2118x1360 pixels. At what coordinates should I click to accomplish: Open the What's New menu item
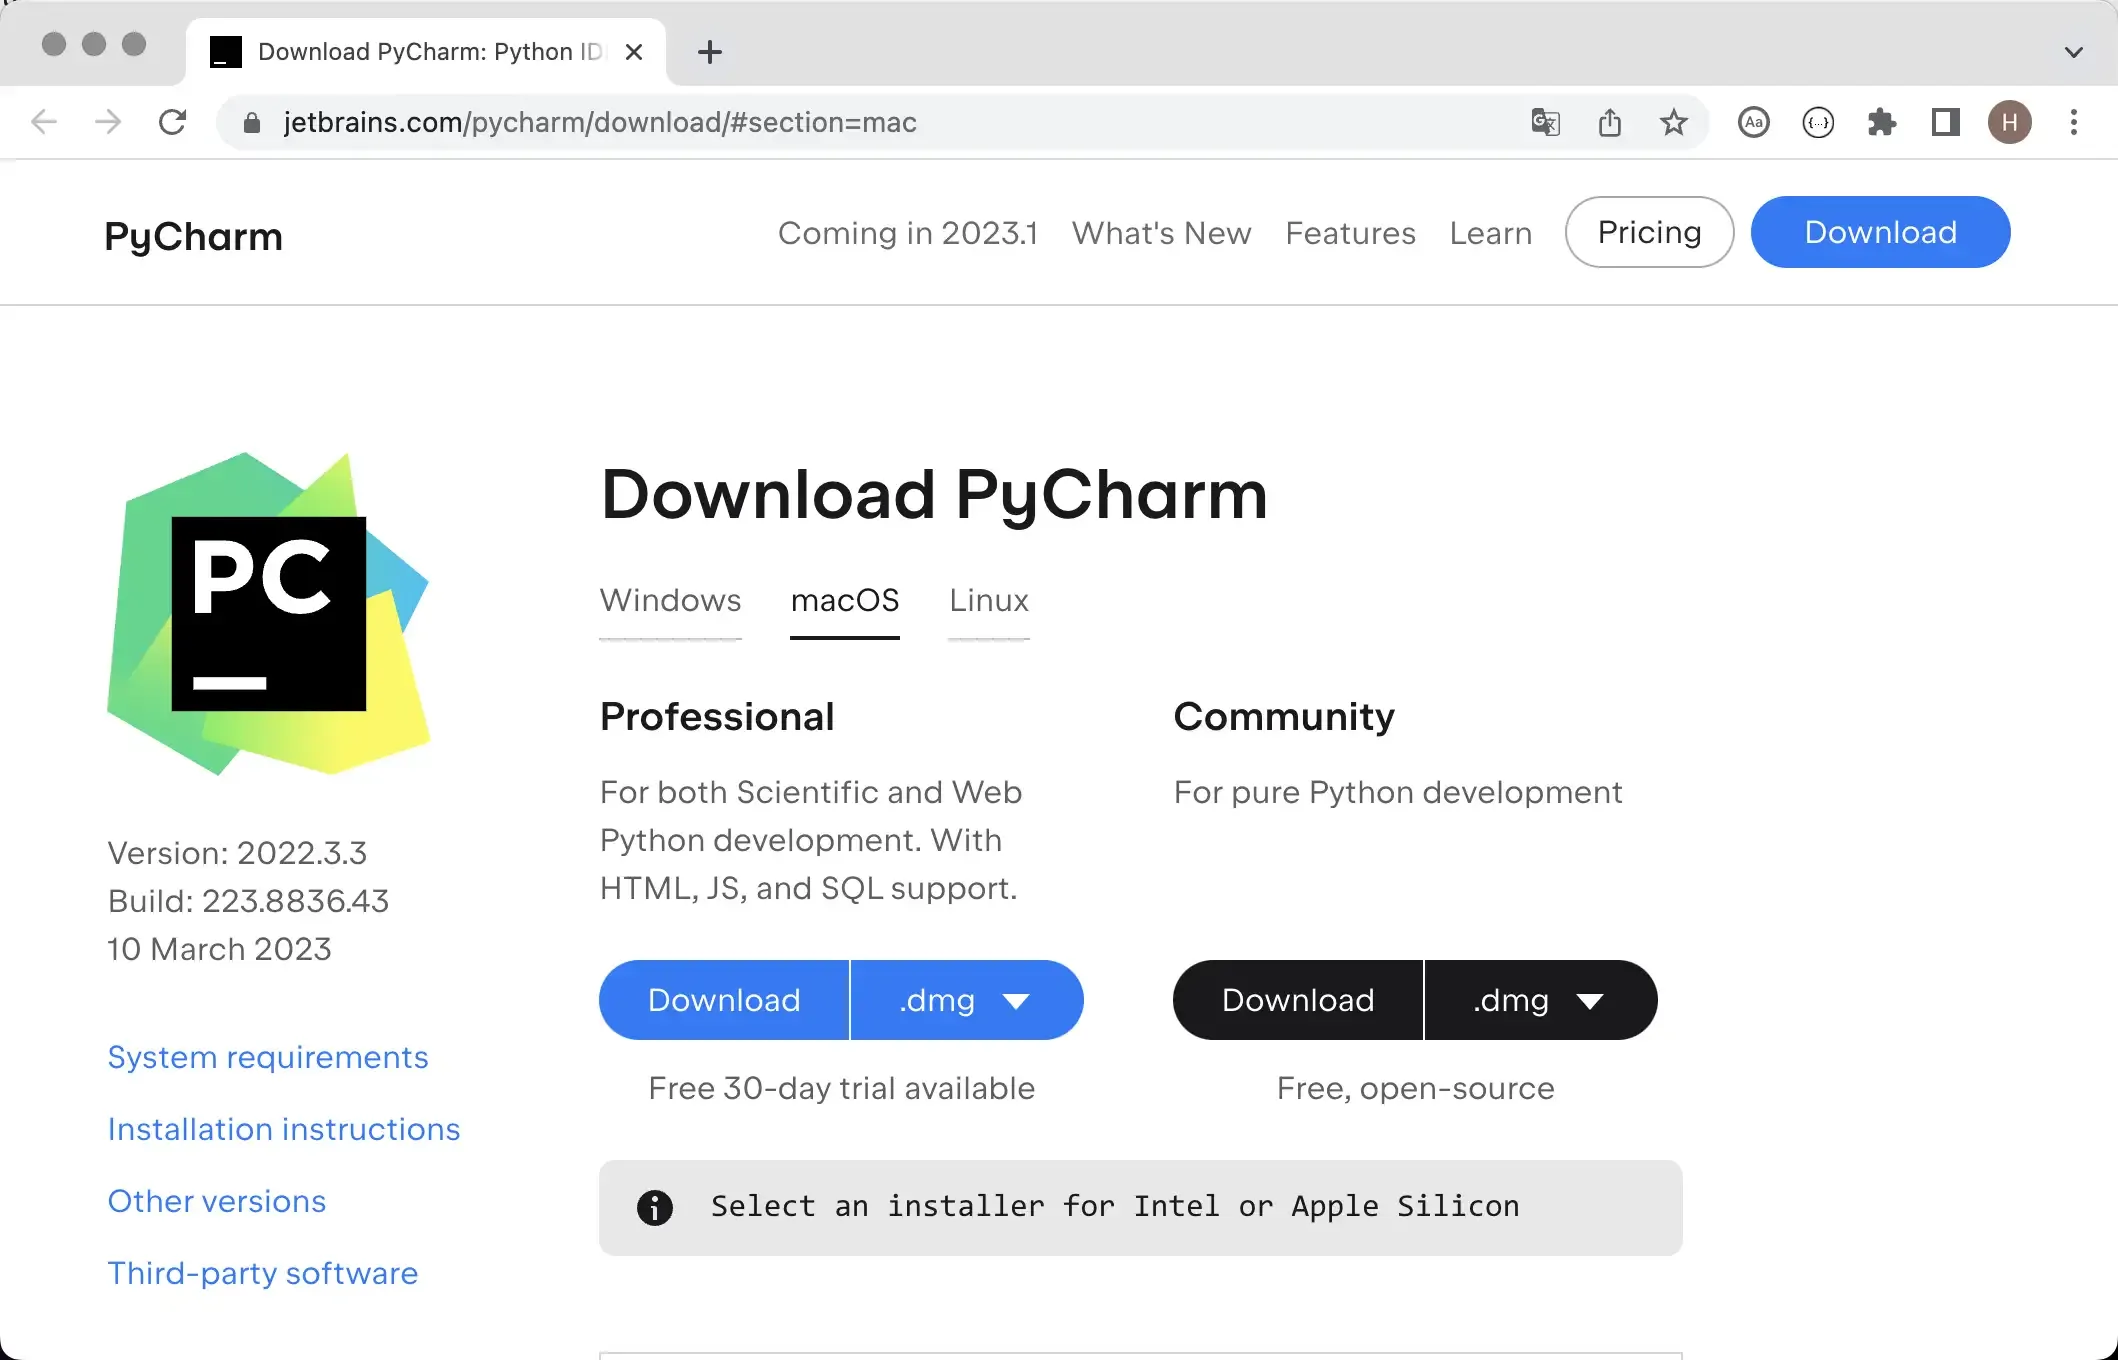(1161, 232)
